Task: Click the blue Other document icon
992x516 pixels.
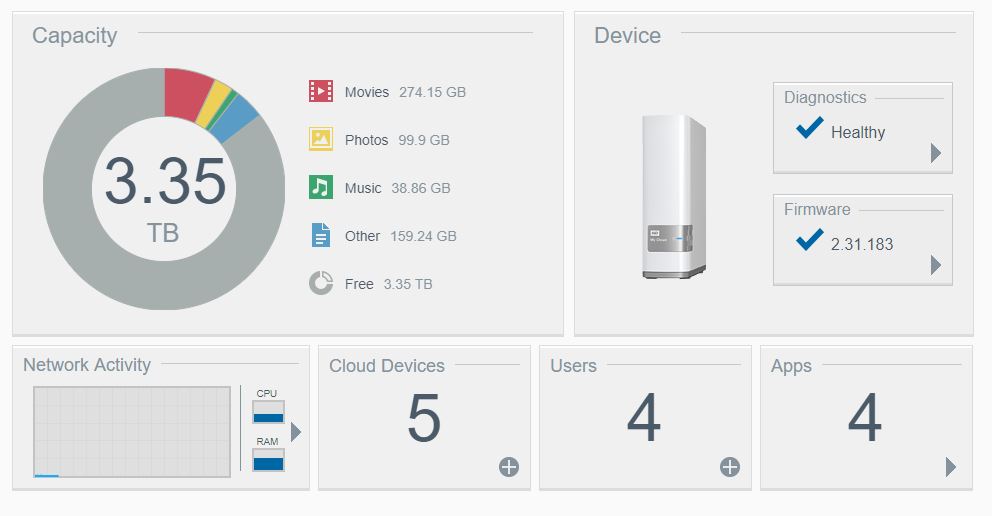Action: [321, 235]
